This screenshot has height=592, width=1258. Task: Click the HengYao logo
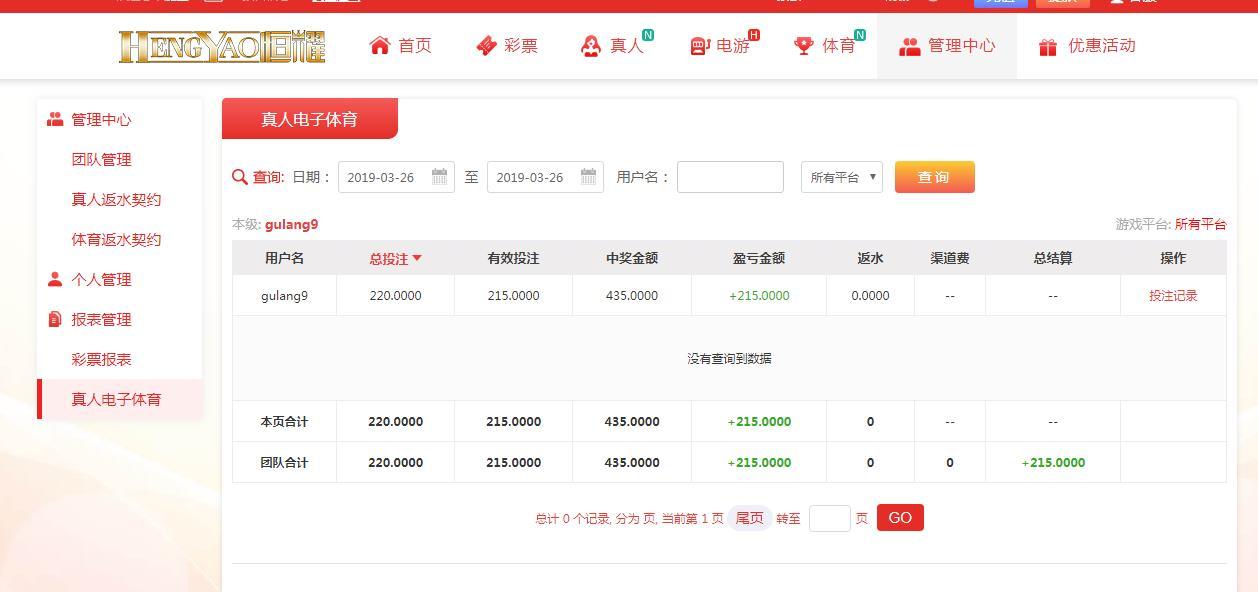click(x=222, y=46)
